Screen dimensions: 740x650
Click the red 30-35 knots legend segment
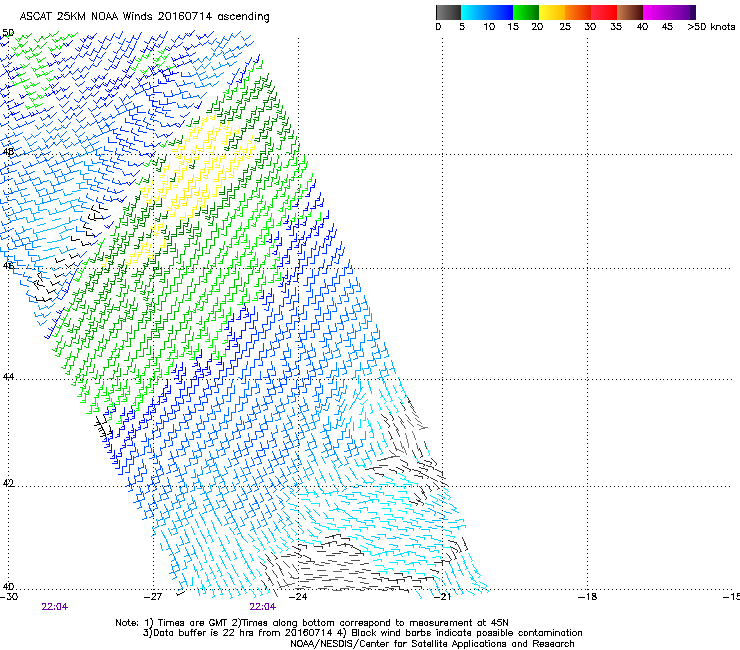click(x=604, y=12)
